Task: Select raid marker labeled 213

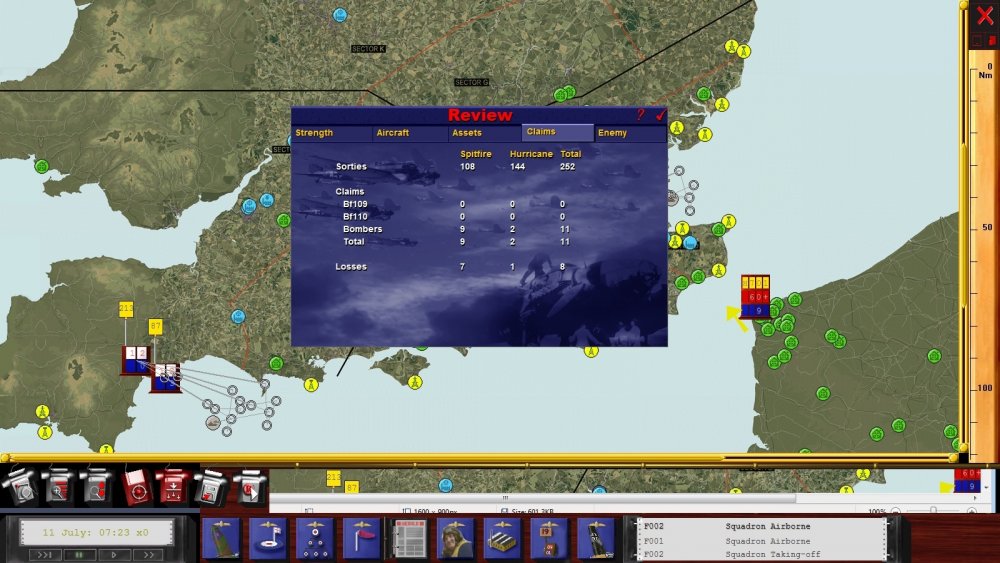Action: tap(126, 309)
